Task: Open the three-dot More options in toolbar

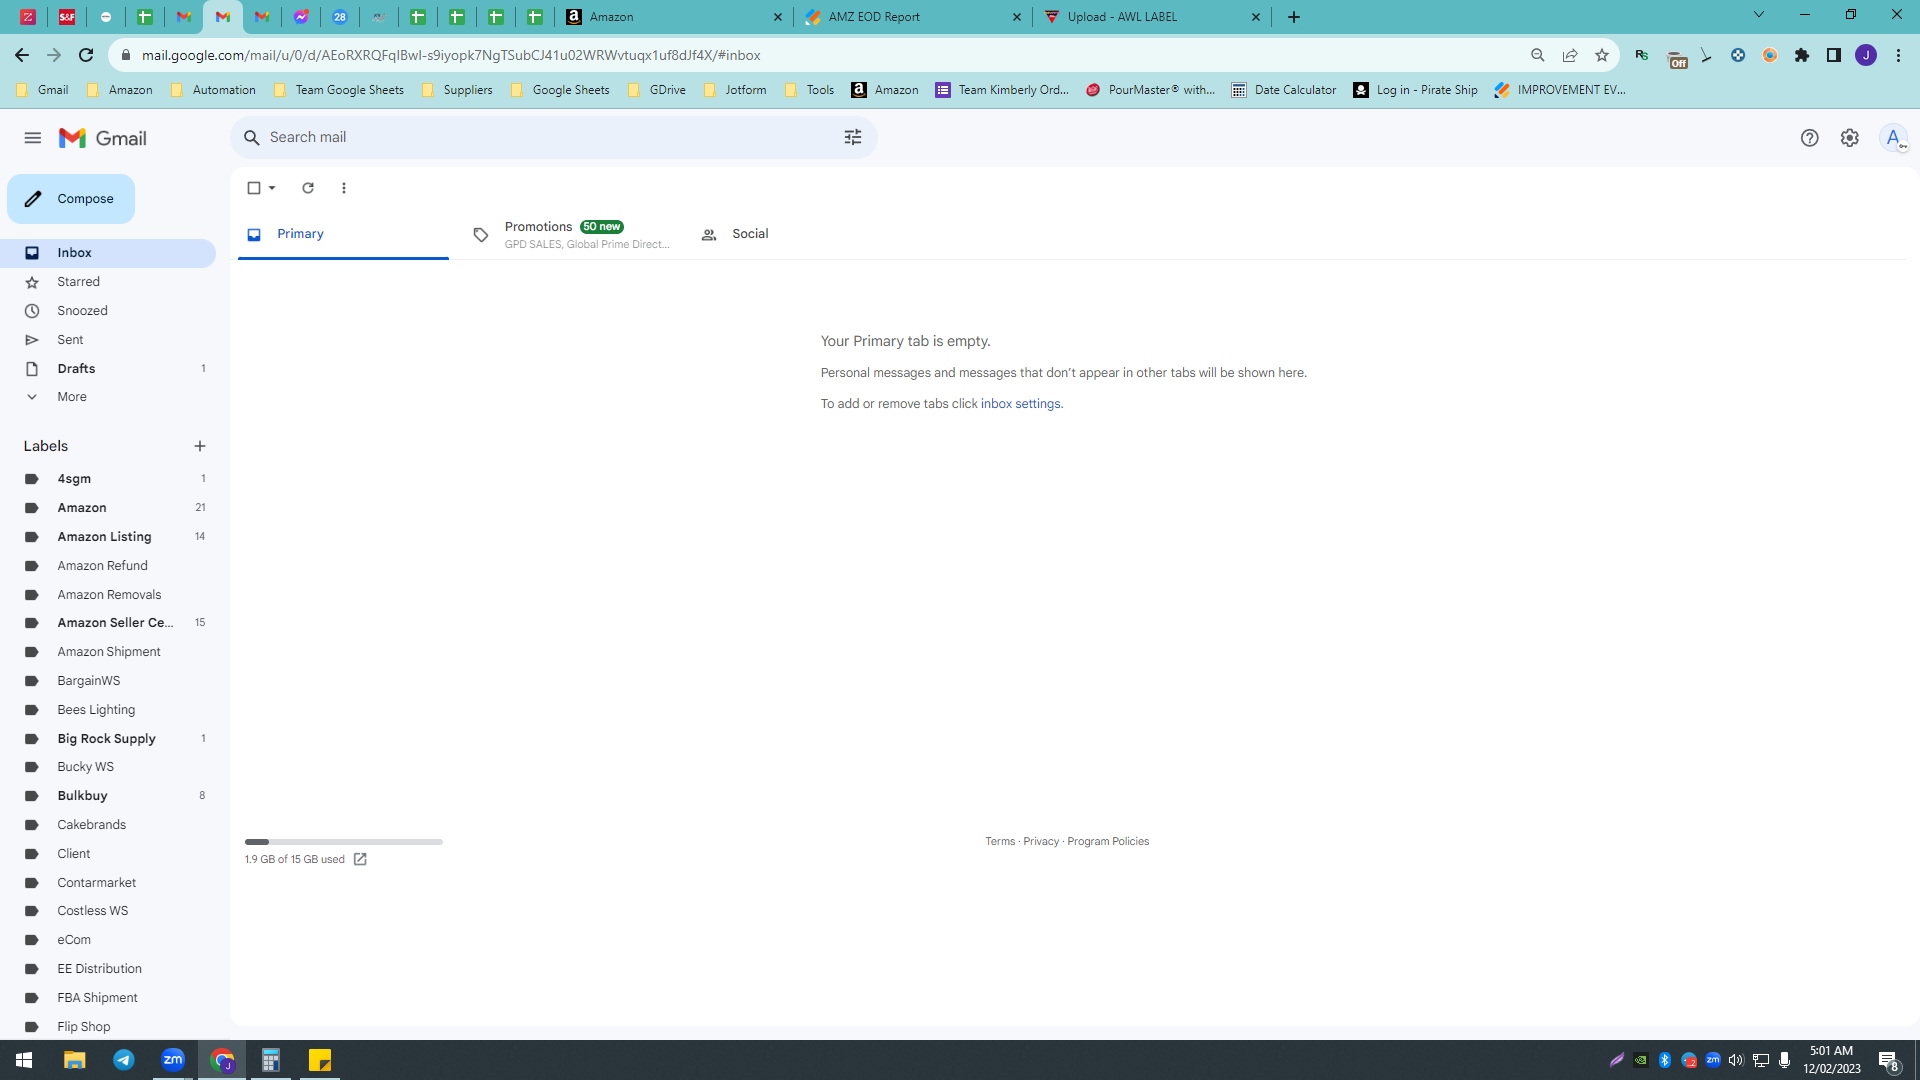Action: (344, 188)
